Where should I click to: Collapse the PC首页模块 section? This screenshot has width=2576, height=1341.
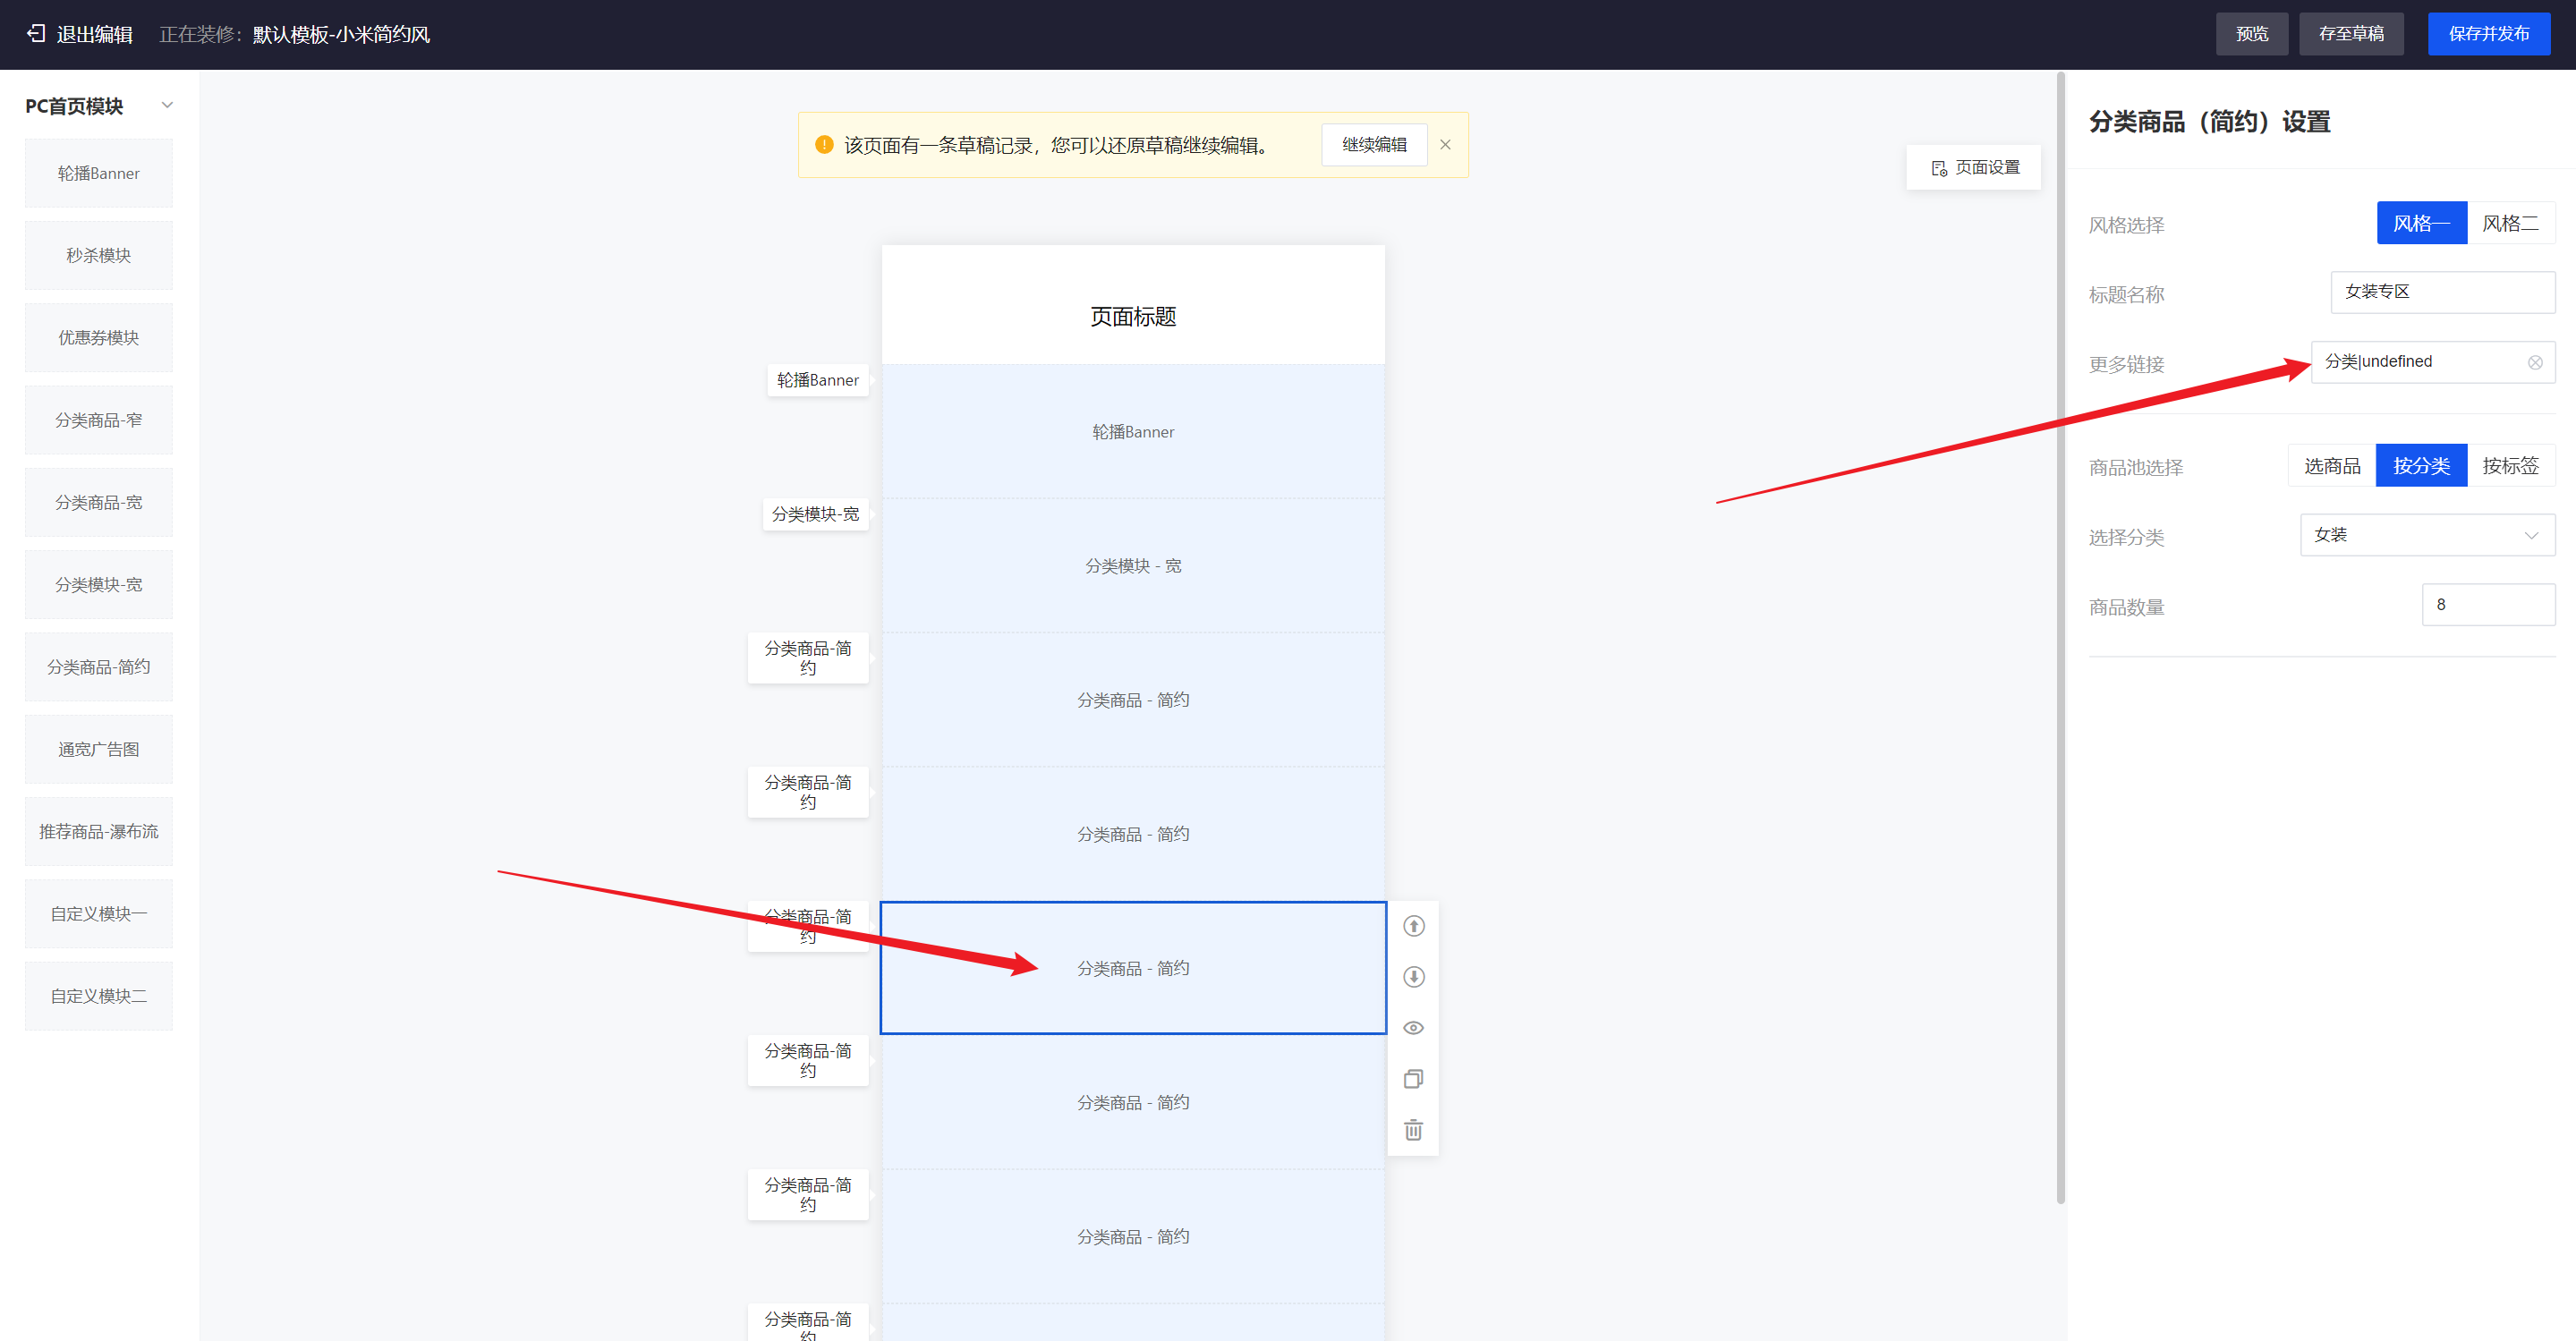click(167, 105)
